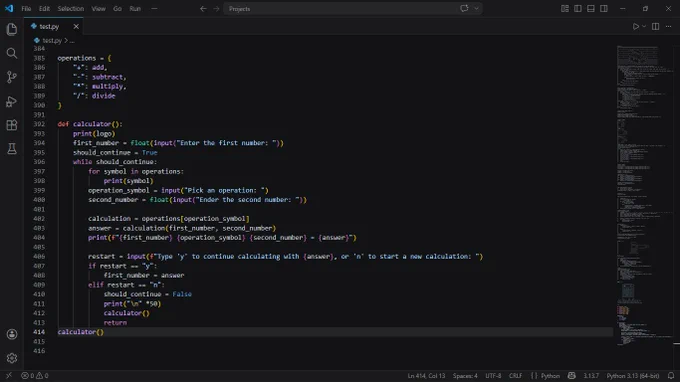Open the Extensions view
The height and width of the screenshot is (382, 680).
coord(12,125)
